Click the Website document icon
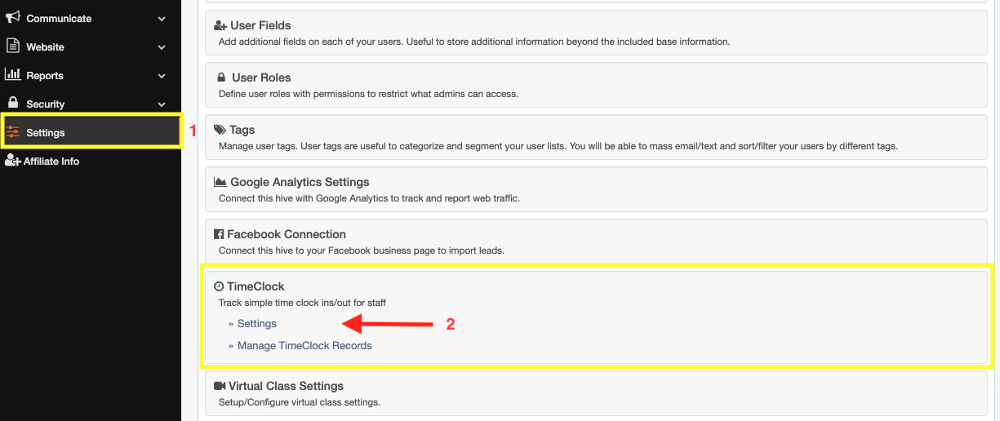Screen dimensions: 1000x421 coord(13,46)
